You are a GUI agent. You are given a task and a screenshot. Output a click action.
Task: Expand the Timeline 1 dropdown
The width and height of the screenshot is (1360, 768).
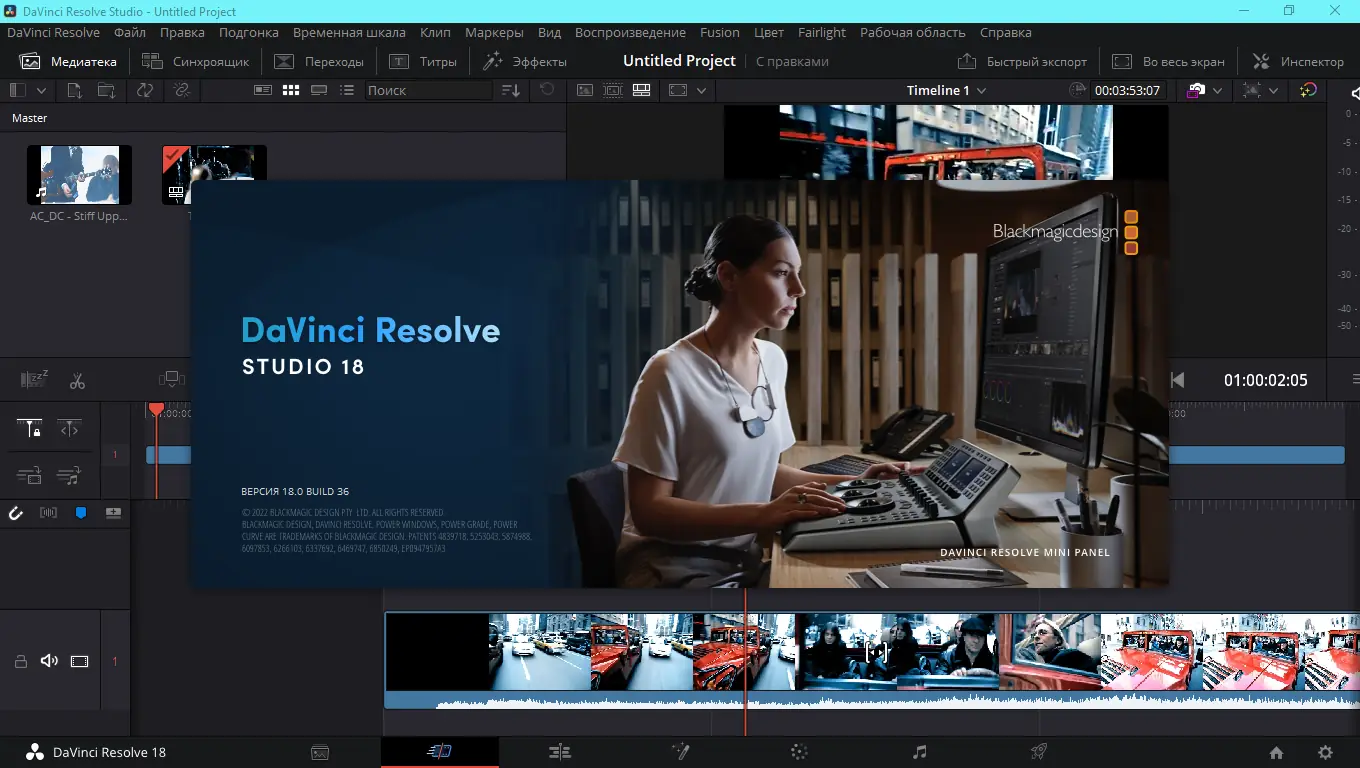(x=981, y=90)
